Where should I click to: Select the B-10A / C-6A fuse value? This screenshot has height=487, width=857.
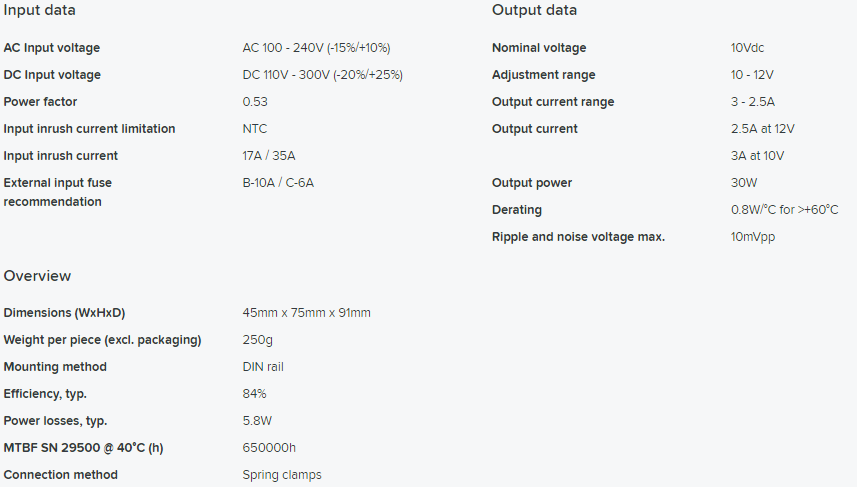278,183
